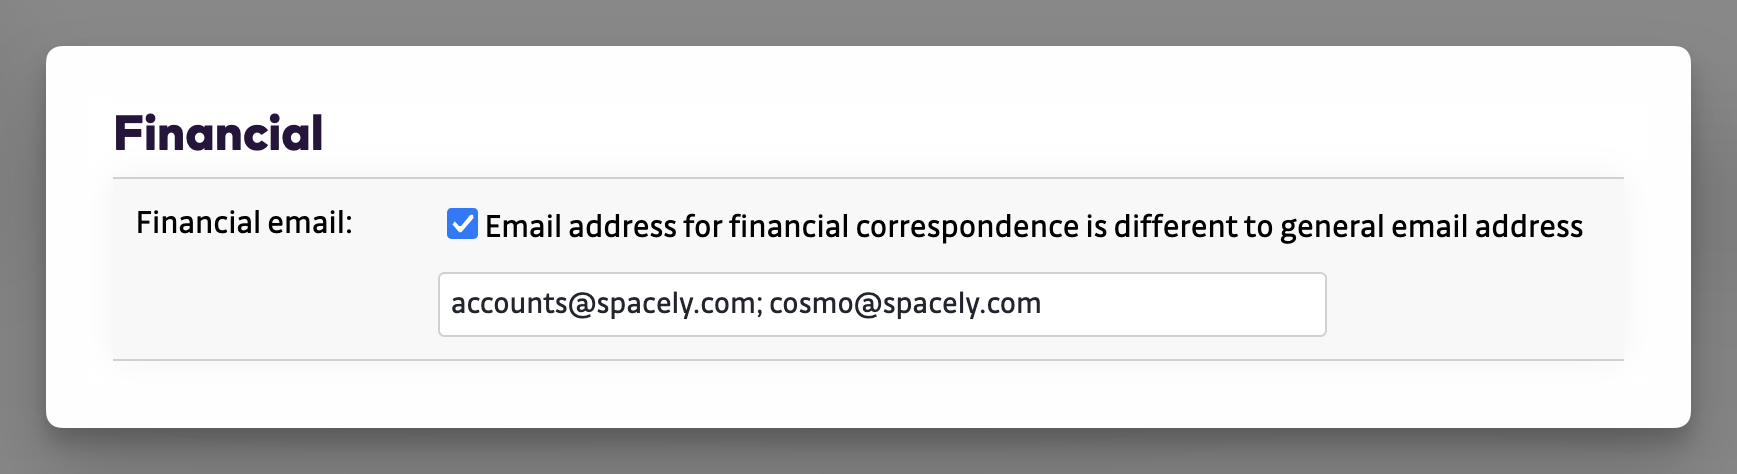Uncheck the financial email checkbox
Viewport: 1737px width, 474px height.
click(462, 224)
